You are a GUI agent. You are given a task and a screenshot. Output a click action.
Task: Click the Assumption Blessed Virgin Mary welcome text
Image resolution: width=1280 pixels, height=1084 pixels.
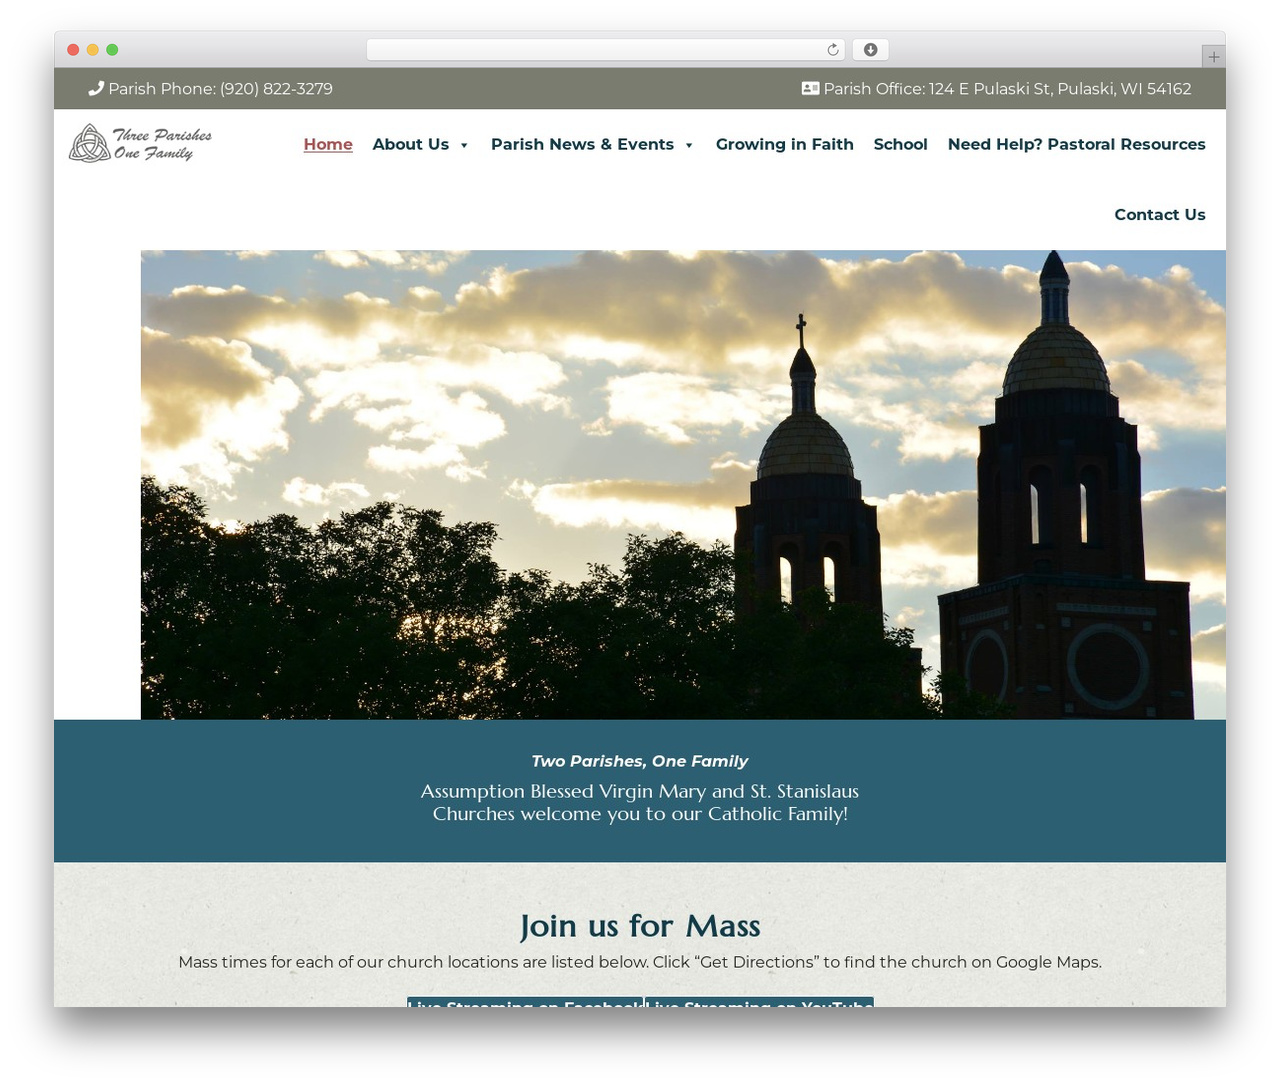pyautogui.click(x=640, y=802)
